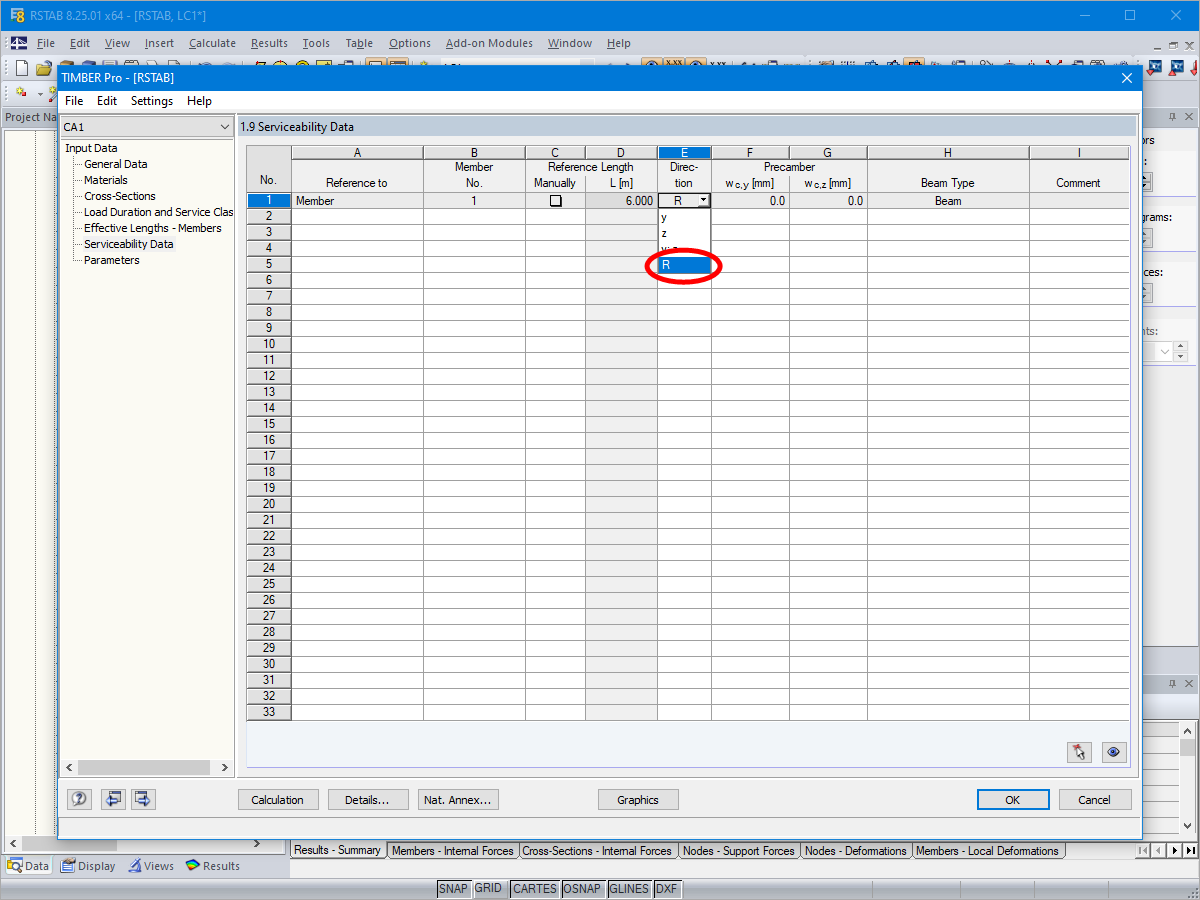
Task: Toggle GRID in the status bar
Action: 488,888
